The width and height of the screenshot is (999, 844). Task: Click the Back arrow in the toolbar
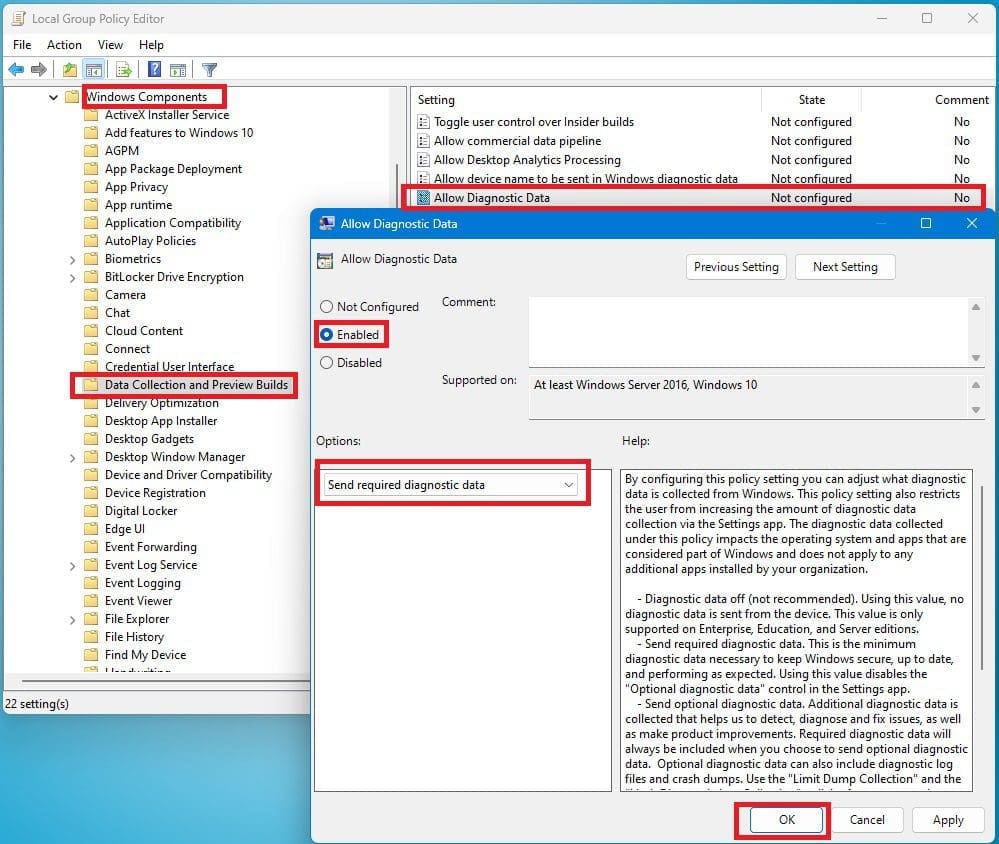16,69
